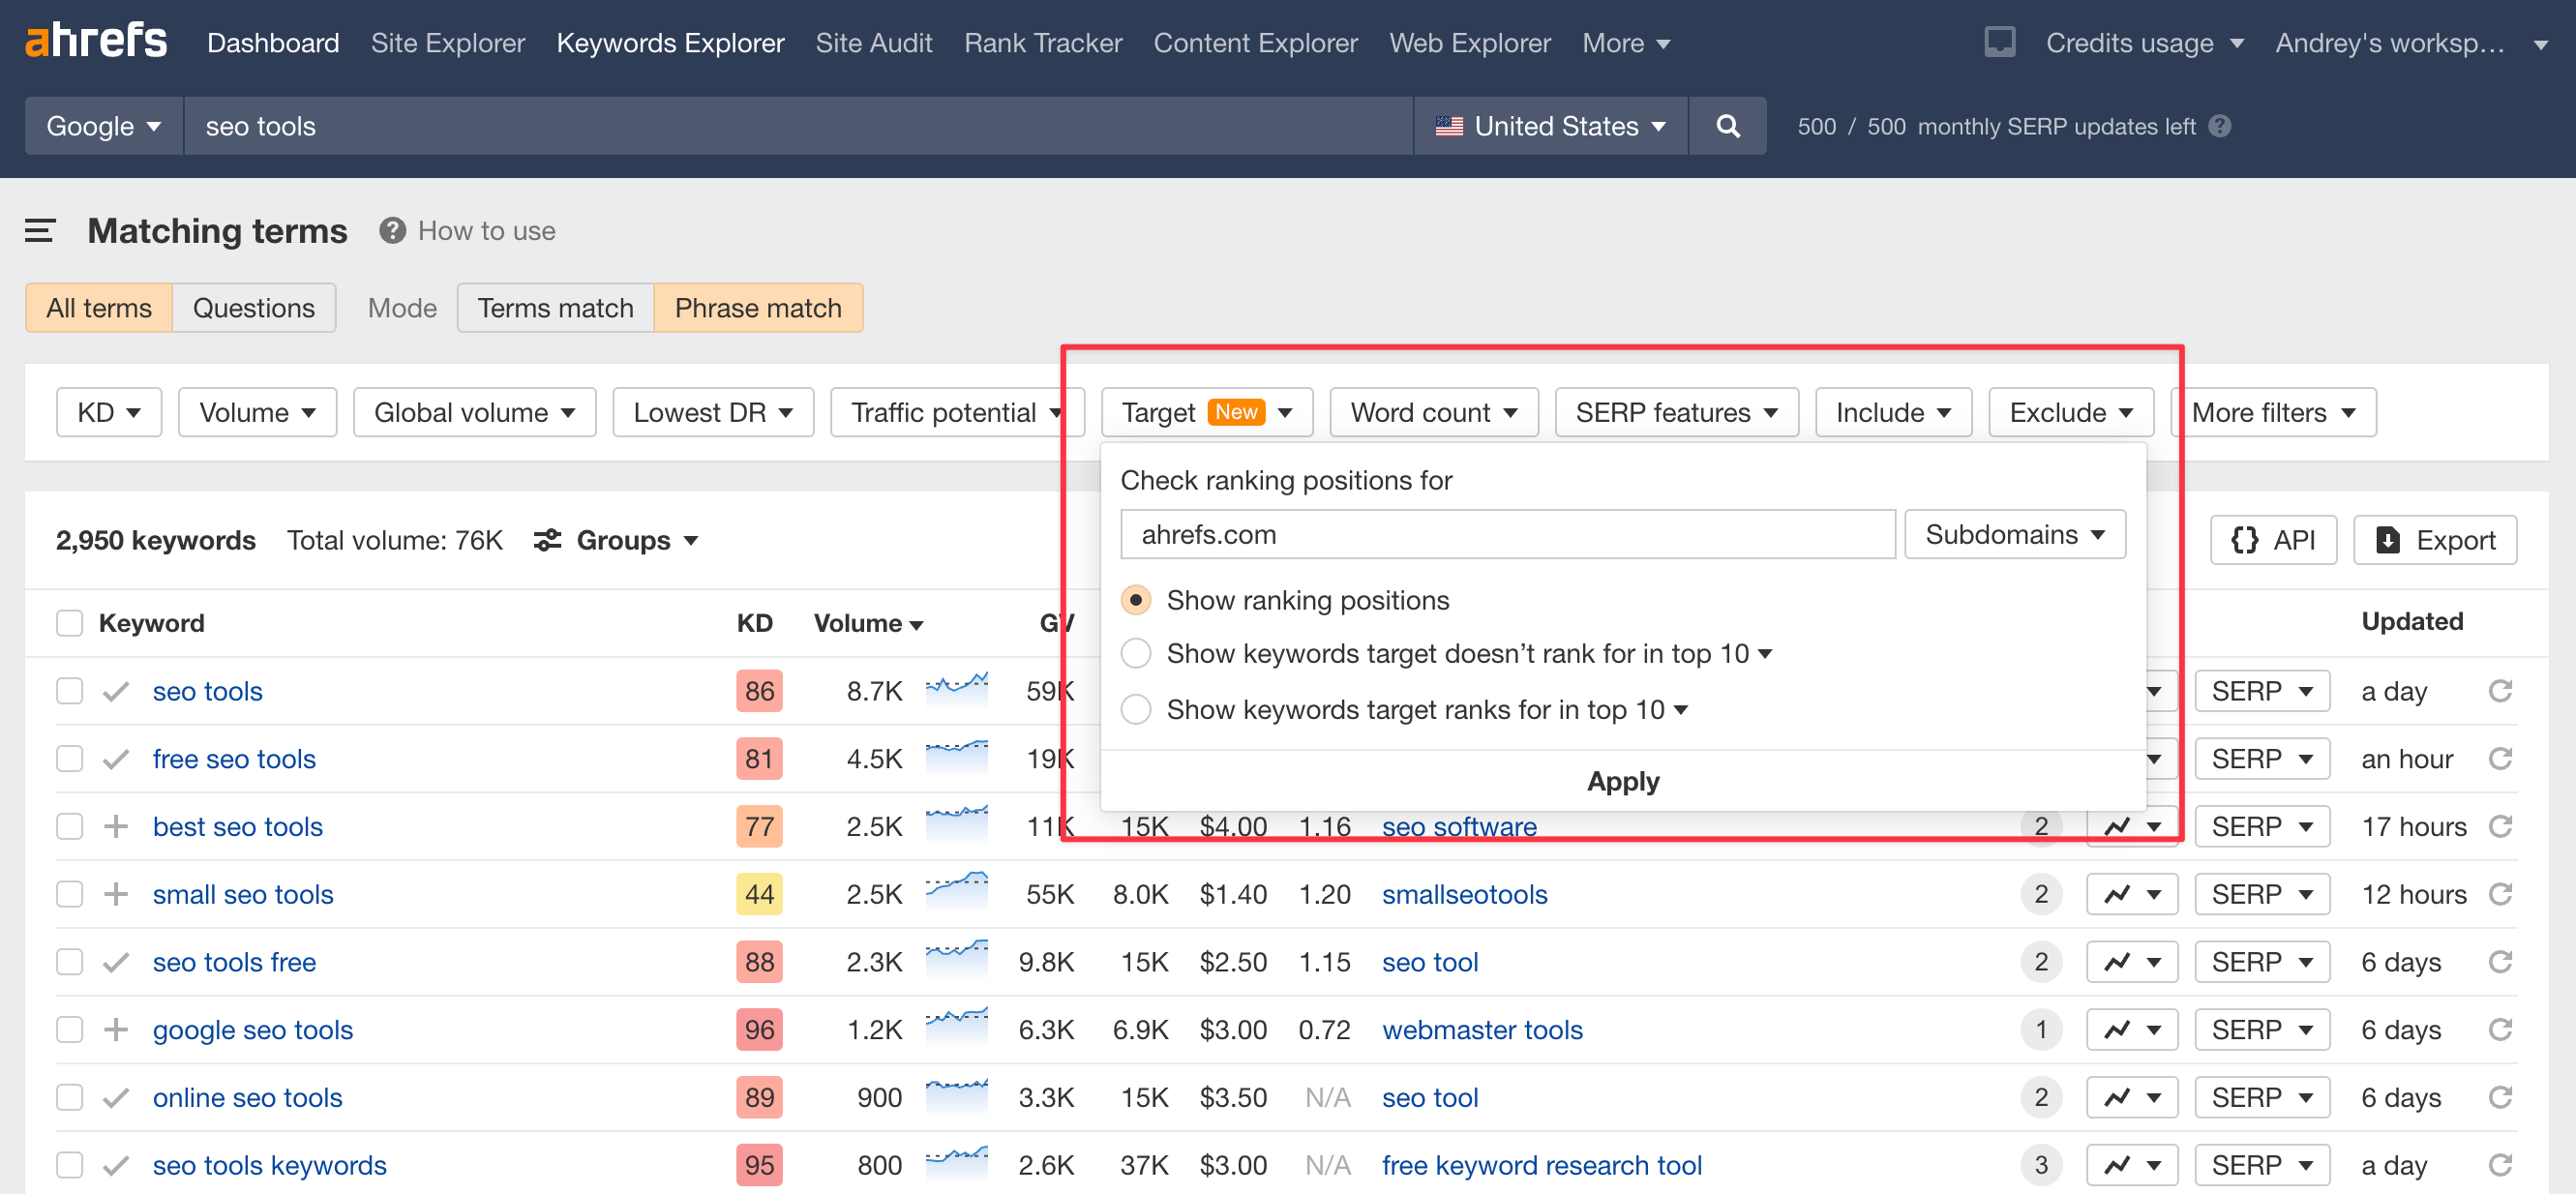2576x1194 pixels.
Task: Sort by the Volume column header
Action: (x=867, y=623)
